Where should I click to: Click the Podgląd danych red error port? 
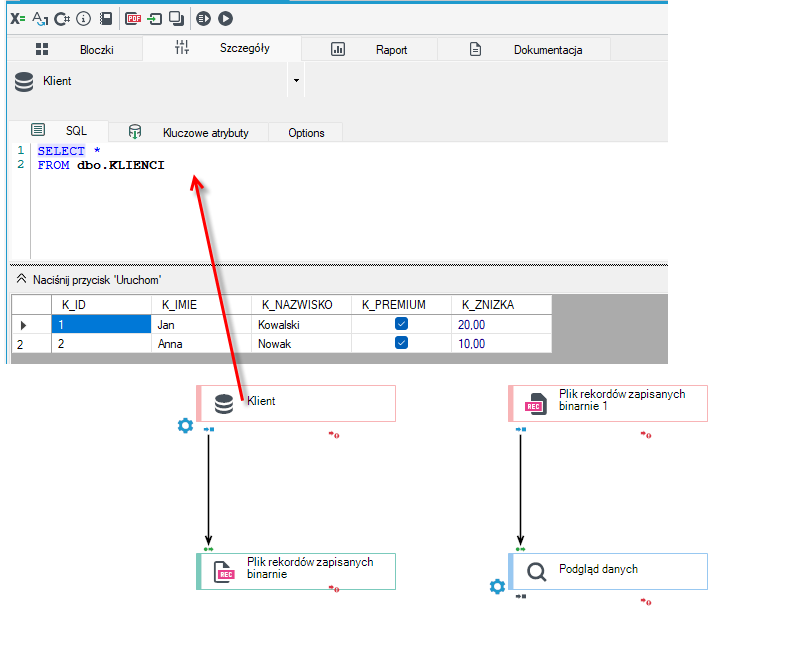coord(646,602)
